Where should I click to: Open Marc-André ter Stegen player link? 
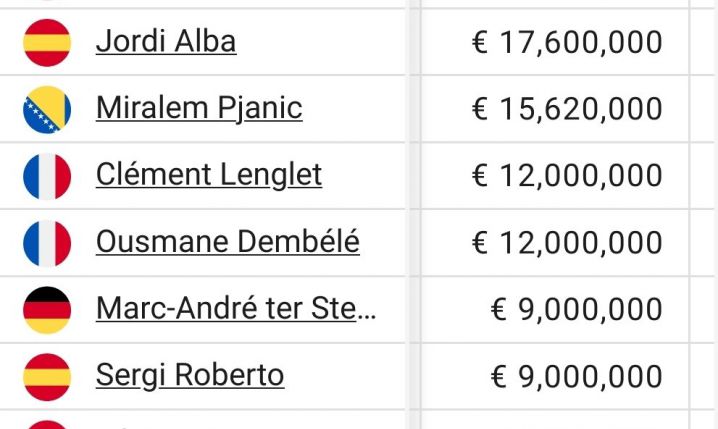click(236, 309)
